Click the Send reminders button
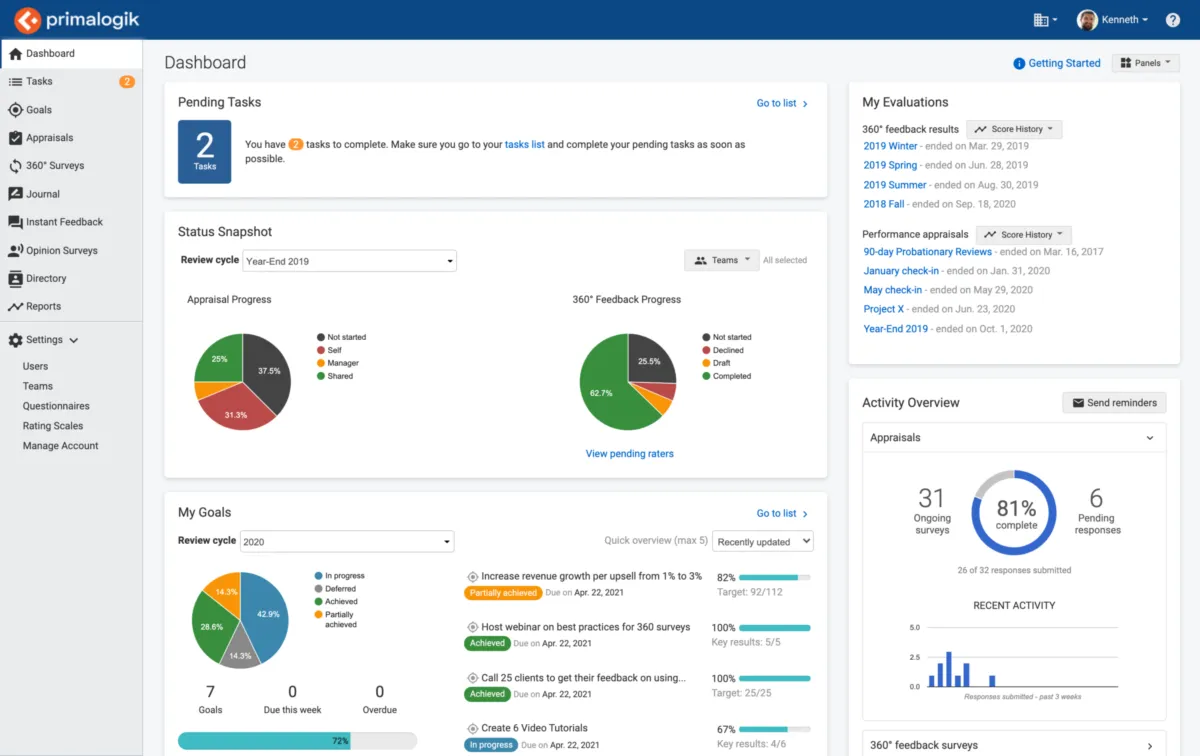This screenshot has height=756, width=1200. click(1114, 402)
